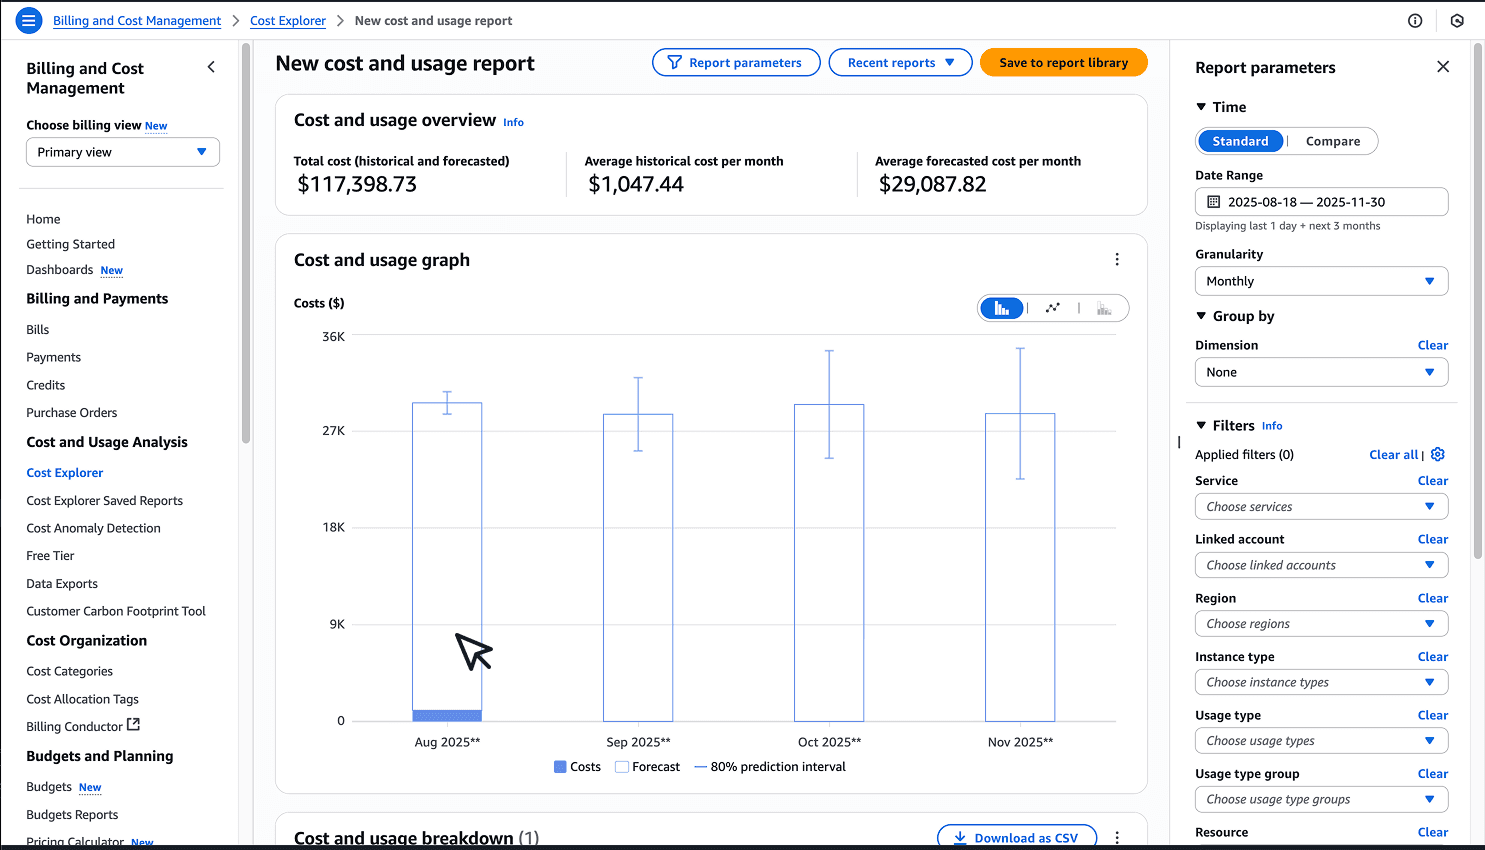Open the Choose regions dropdown

tap(1321, 624)
